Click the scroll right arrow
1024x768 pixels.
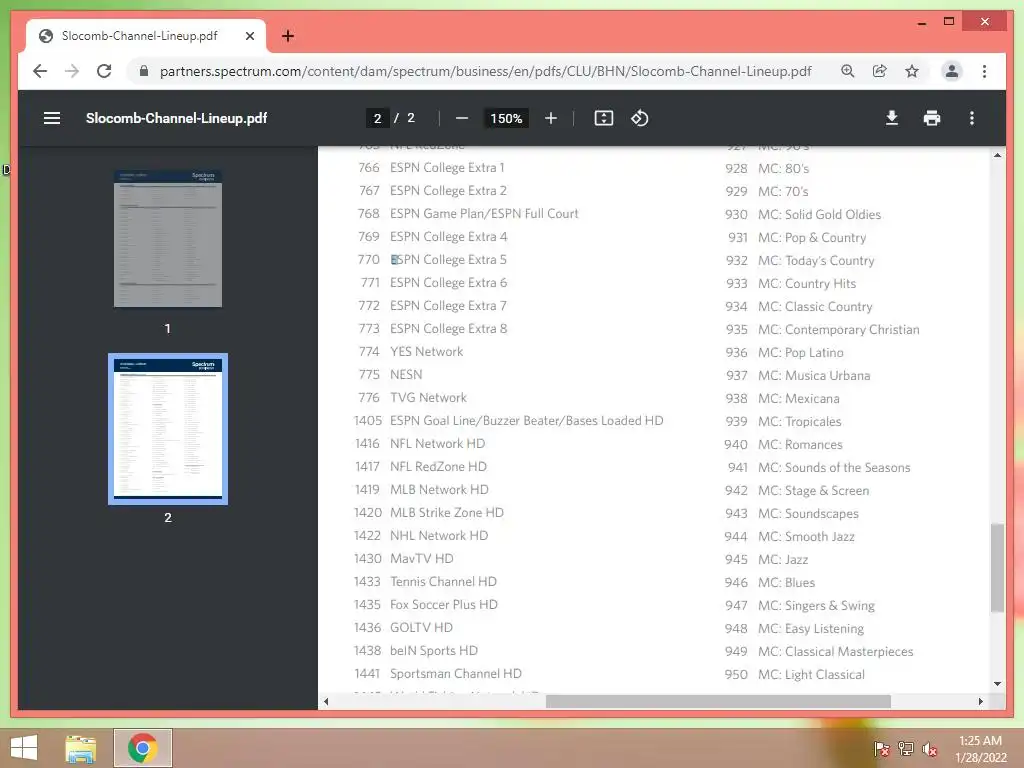click(x=980, y=701)
